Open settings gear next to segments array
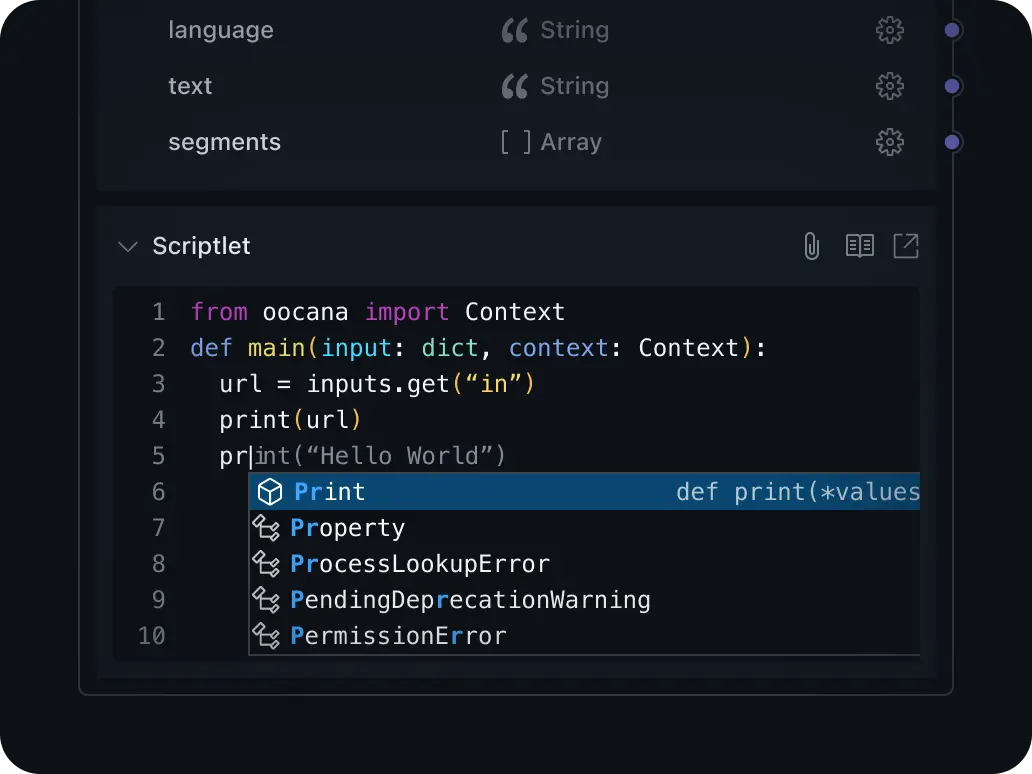The image size is (1032, 774). [889, 141]
